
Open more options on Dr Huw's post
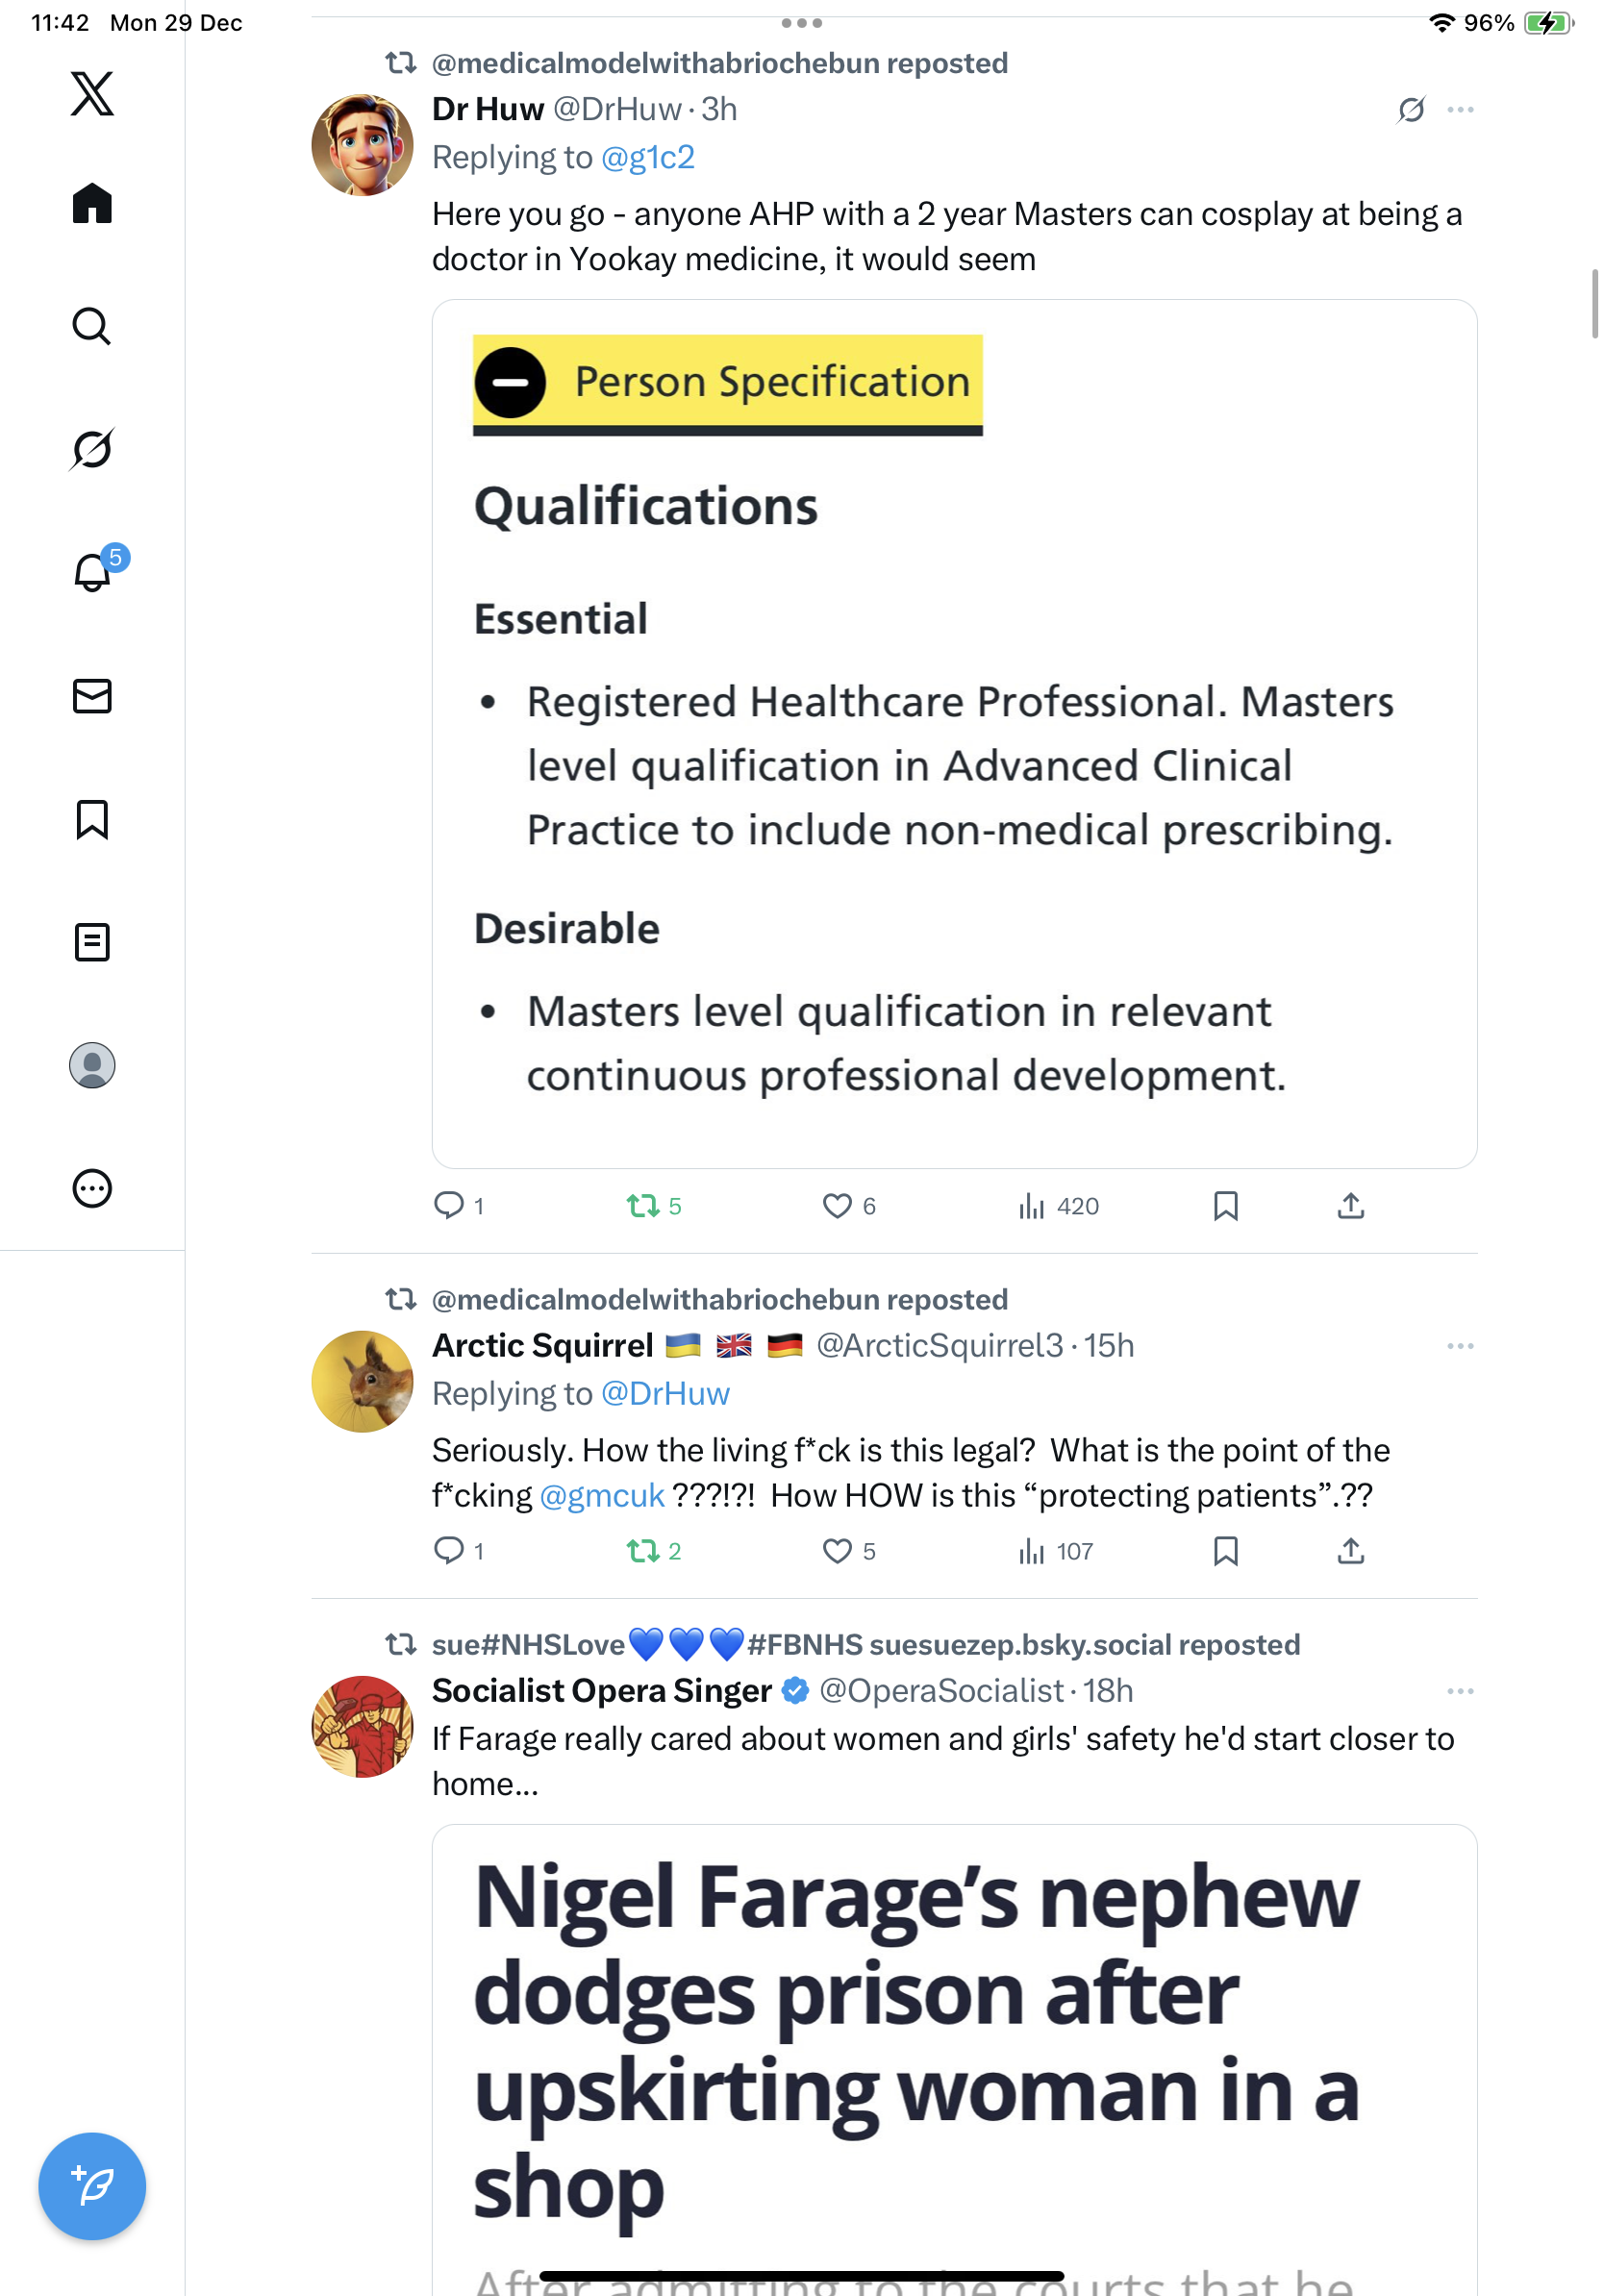pos(1460,110)
